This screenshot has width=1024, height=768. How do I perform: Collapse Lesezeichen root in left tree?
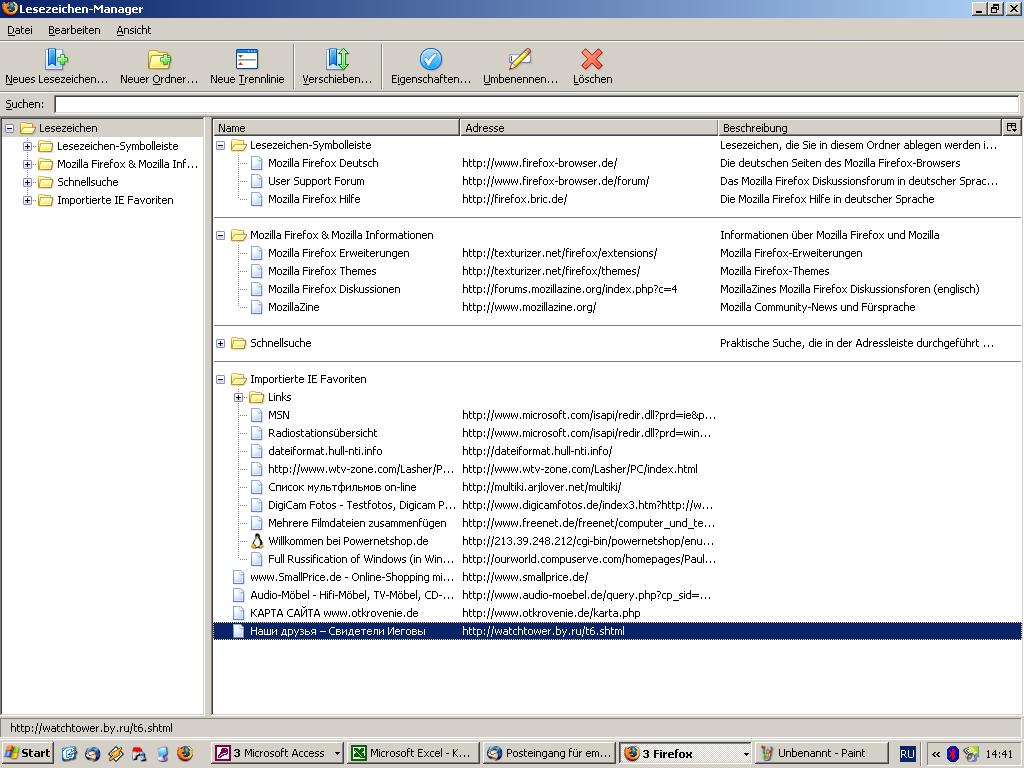click(x=9, y=128)
